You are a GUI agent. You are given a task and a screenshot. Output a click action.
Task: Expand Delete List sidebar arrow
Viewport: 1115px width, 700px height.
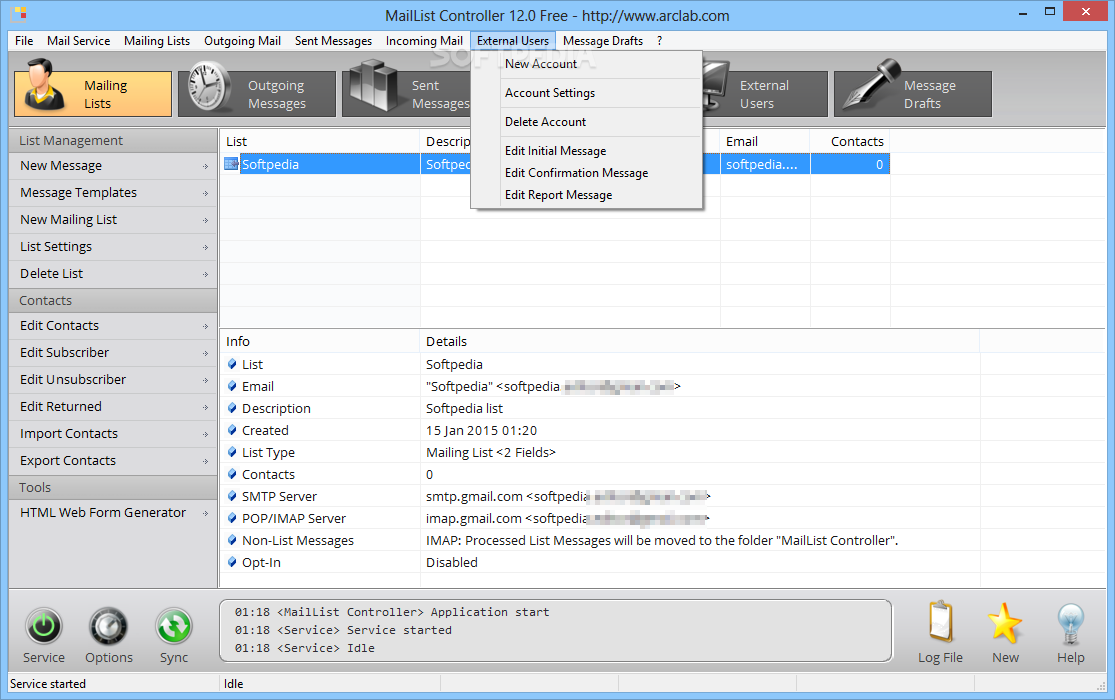(206, 275)
